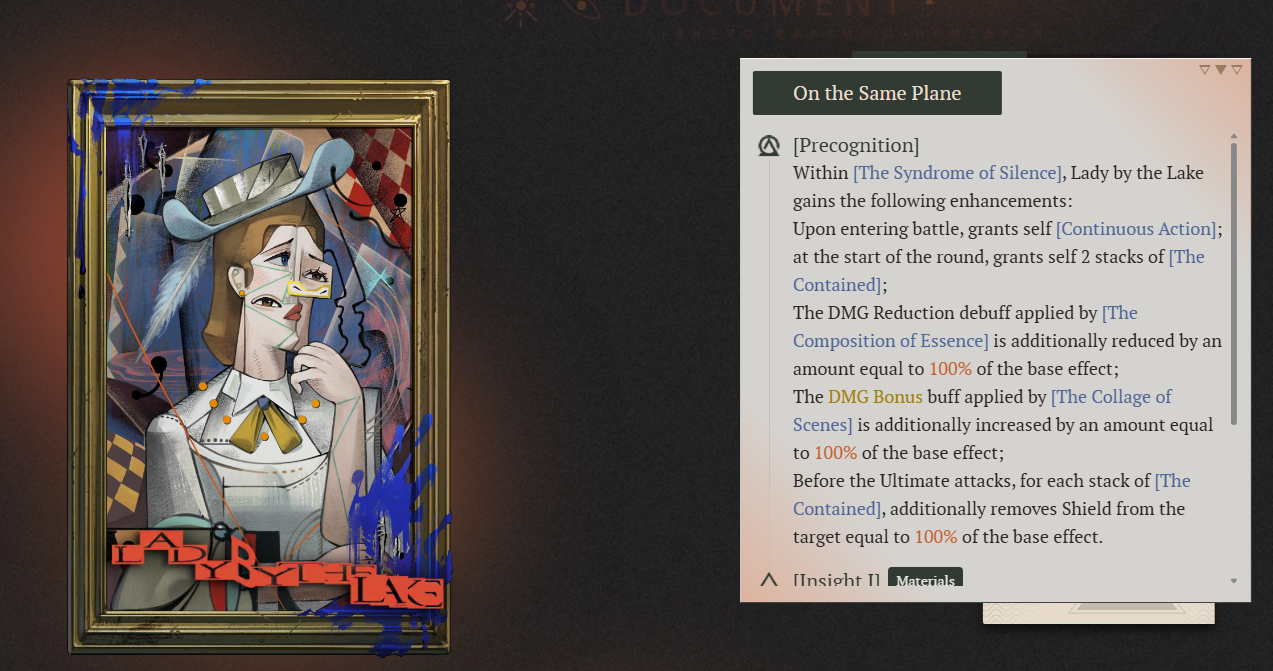Image resolution: width=1273 pixels, height=671 pixels.
Task: Click the scrollbar up arrow in panel
Action: (x=1234, y=136)
